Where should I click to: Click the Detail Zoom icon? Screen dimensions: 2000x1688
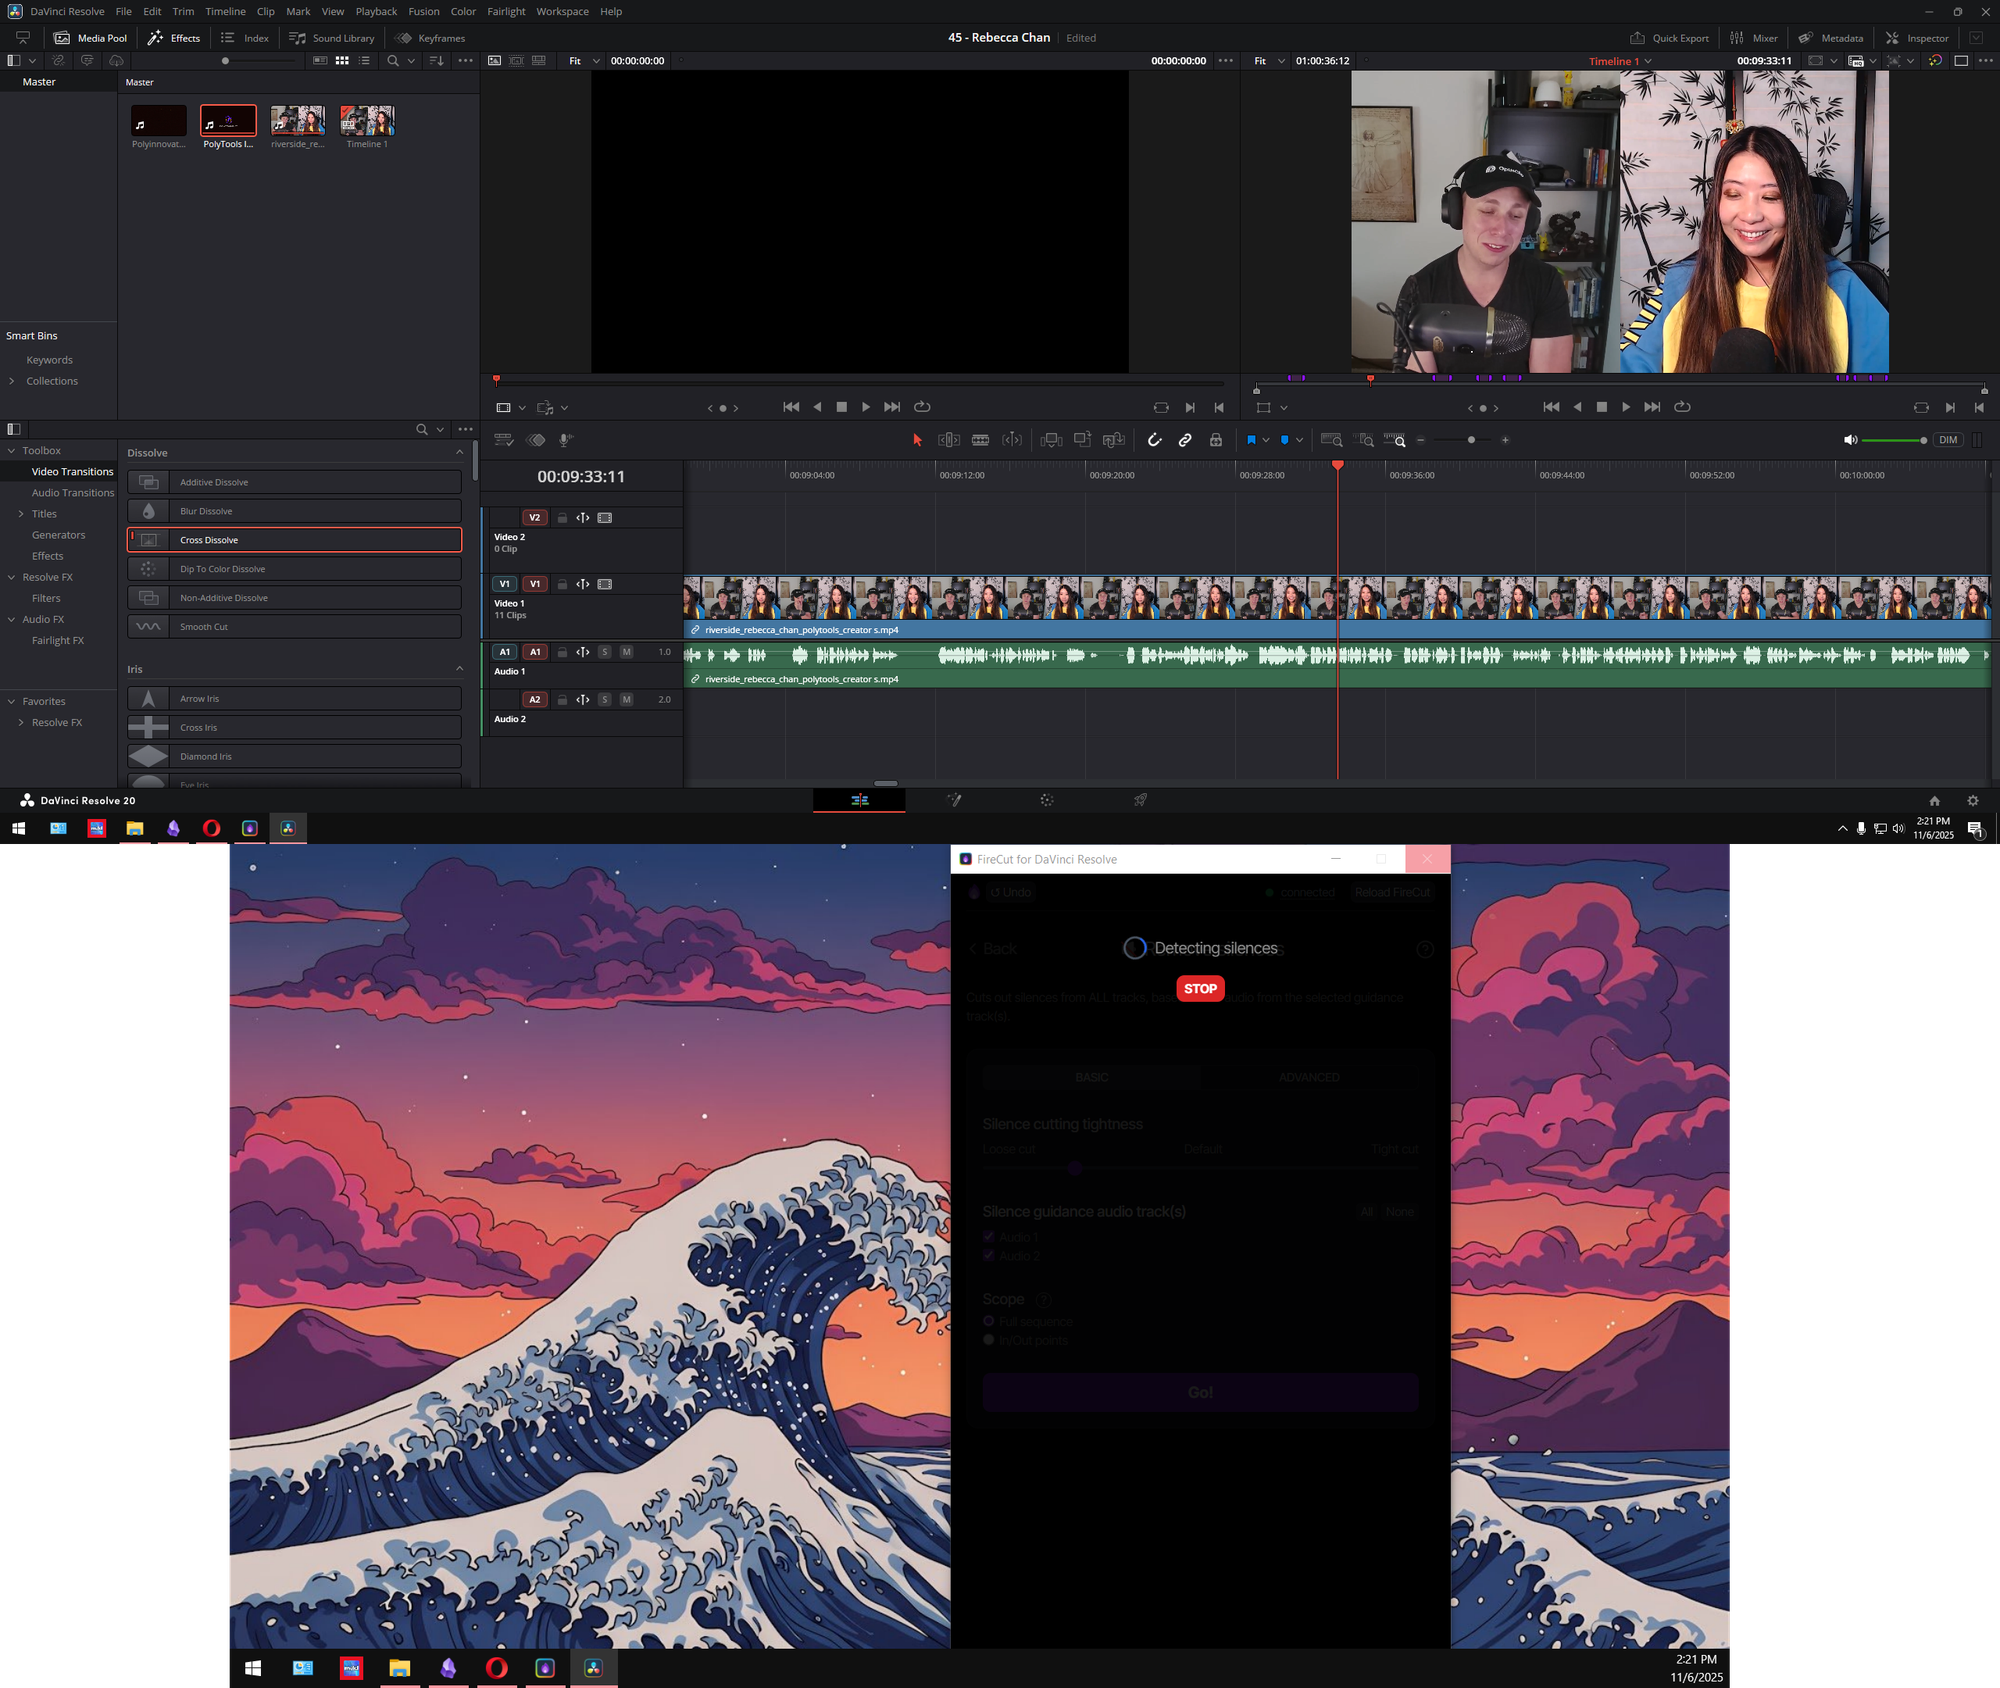point(1365,440)
